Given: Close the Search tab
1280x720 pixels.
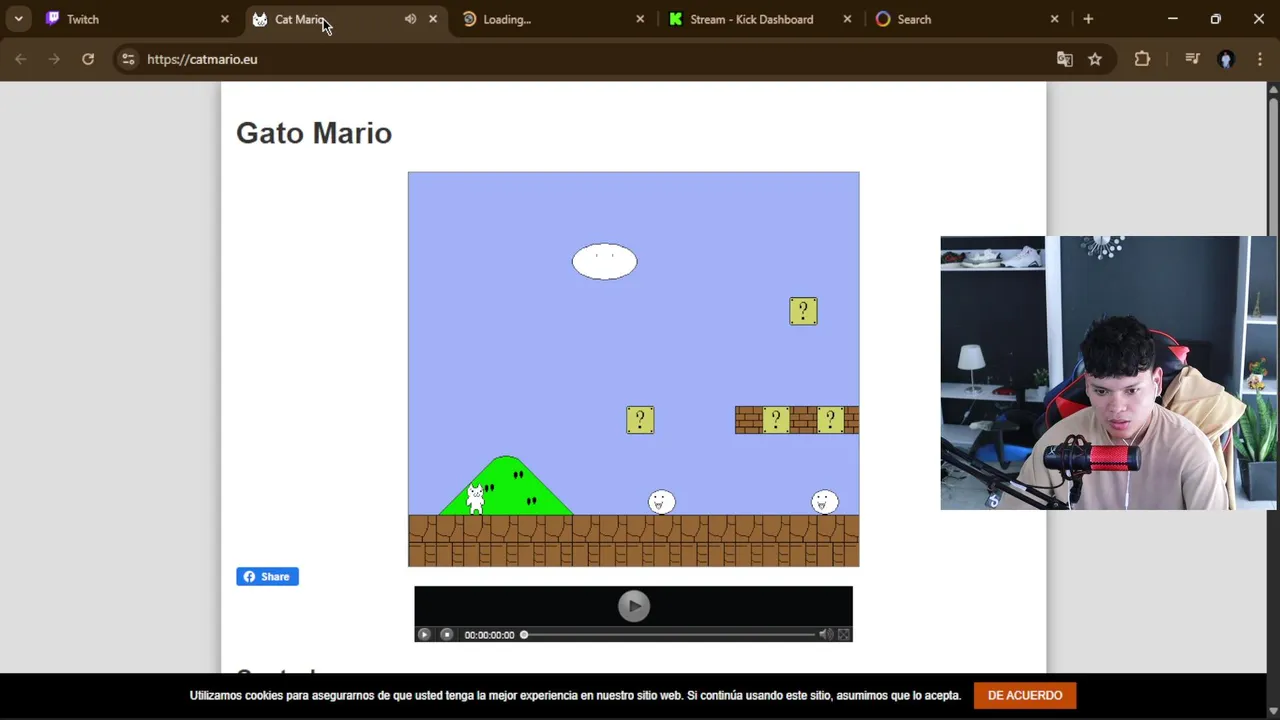Looking at the screenshot, I should pyautogui.click(x=1054, y=19).
